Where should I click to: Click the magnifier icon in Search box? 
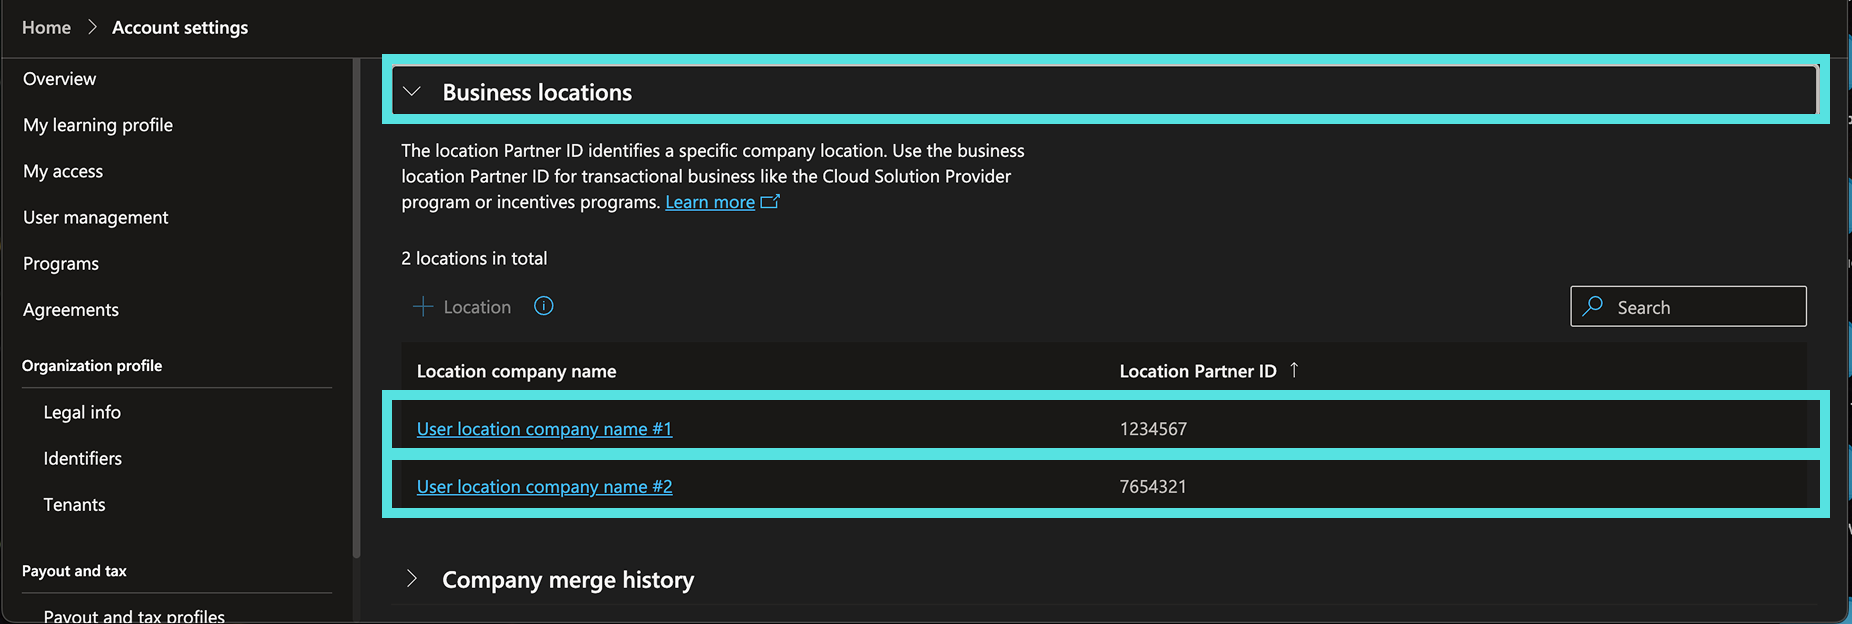point(1594,306)
